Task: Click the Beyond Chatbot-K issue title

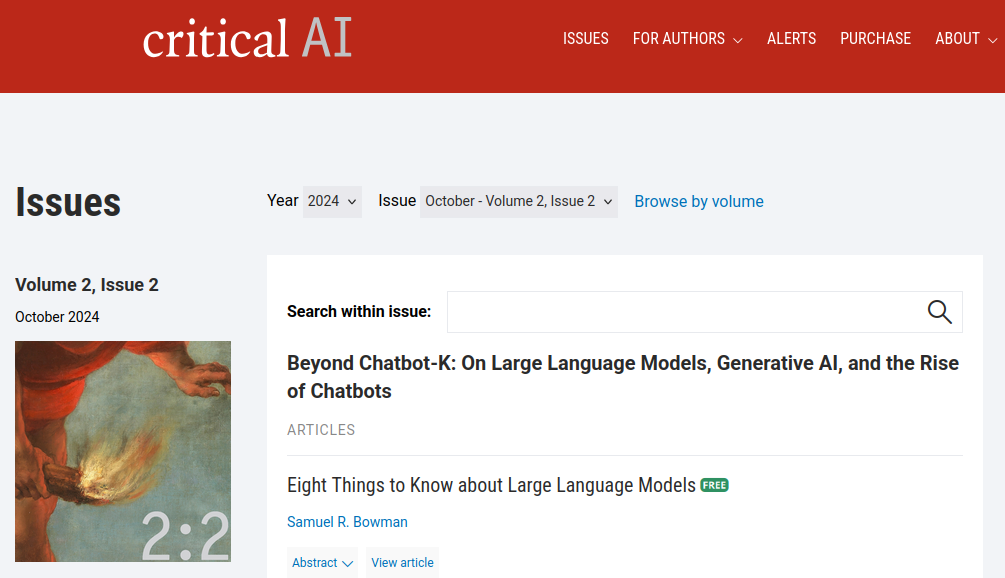Action: pyautogui.click(x=622, y=377)
